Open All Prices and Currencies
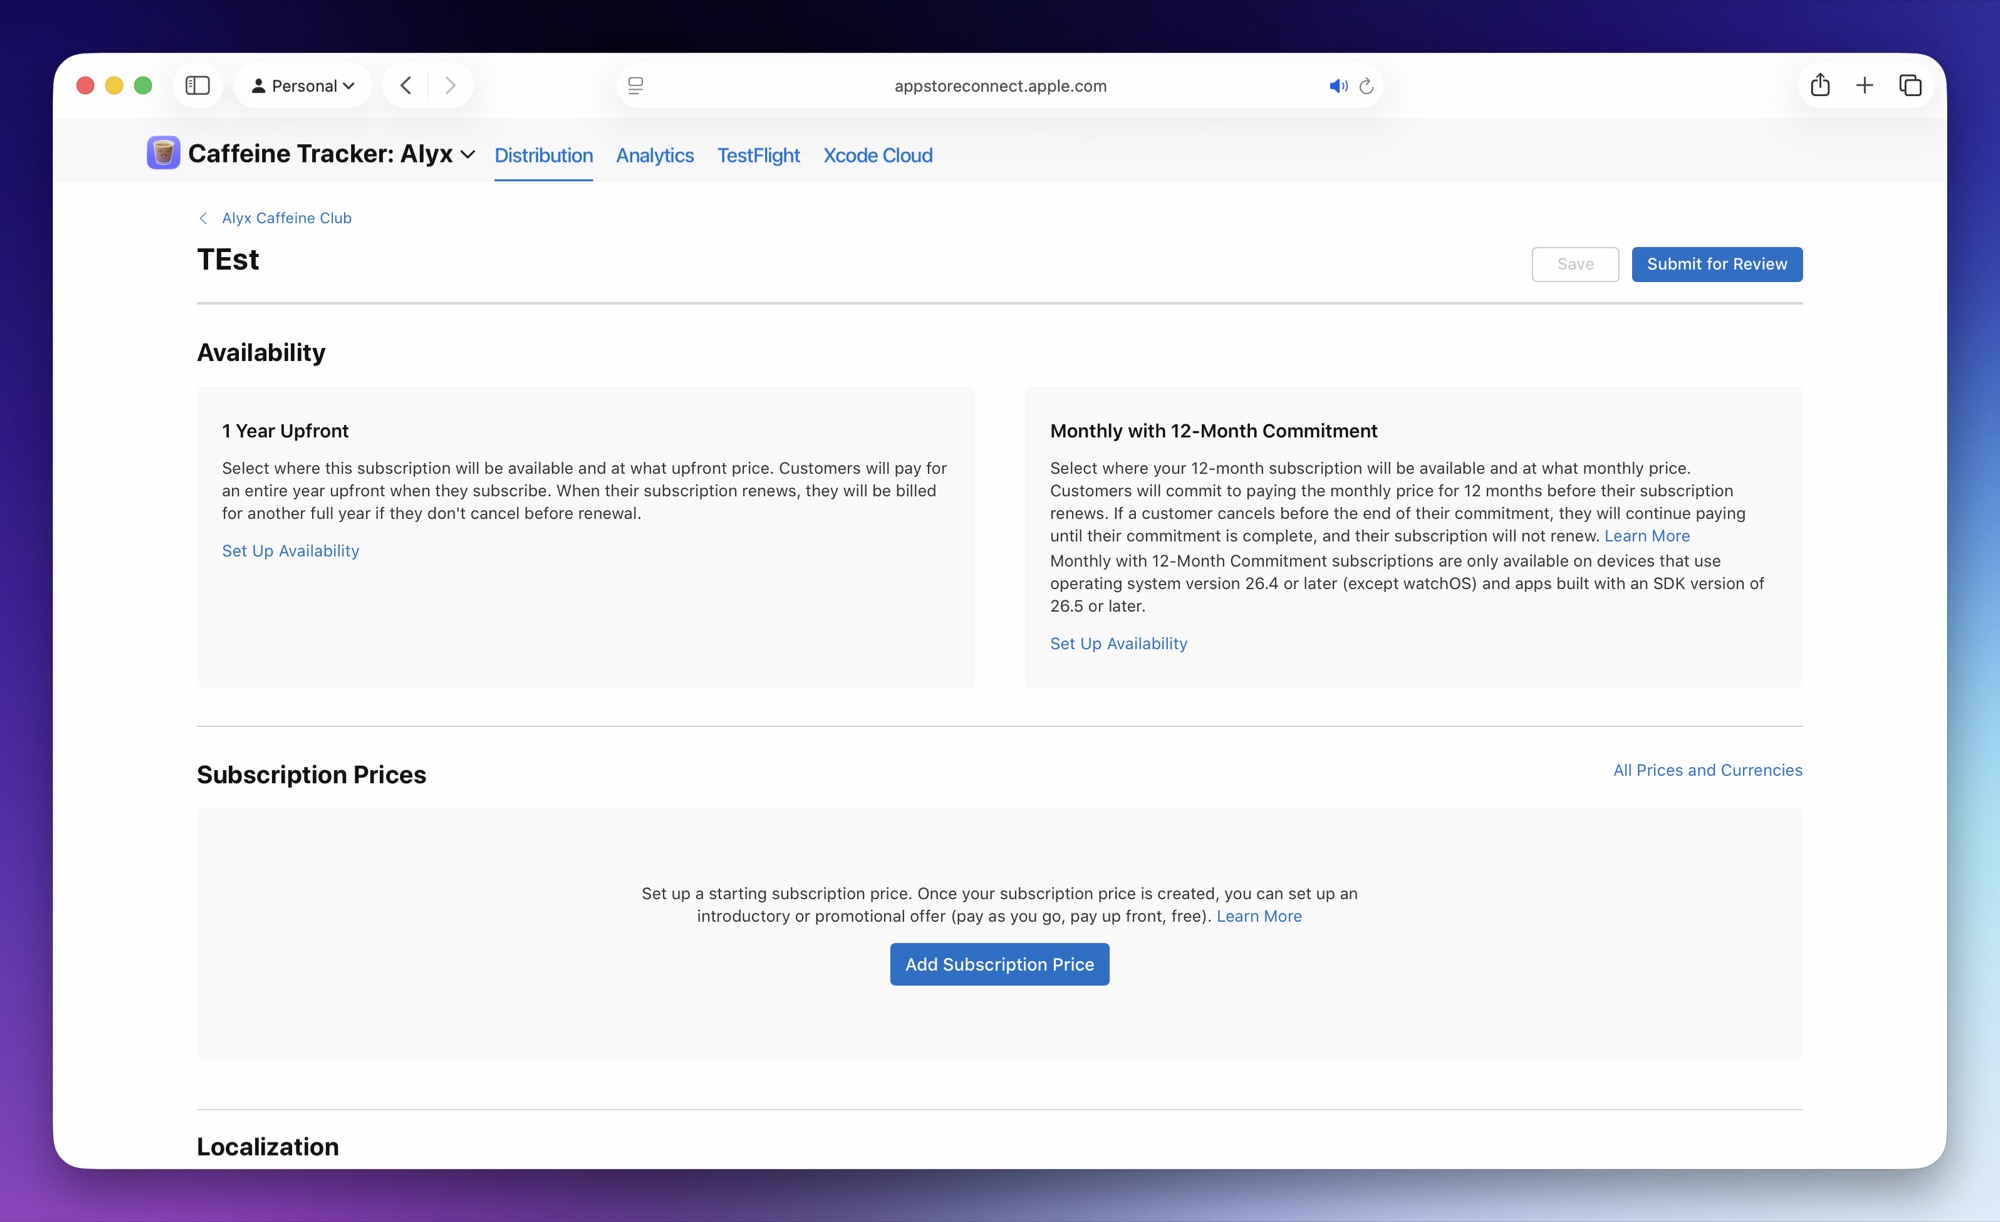Viewport: 2000px width, 1222px height. [x=1708, y=770]
